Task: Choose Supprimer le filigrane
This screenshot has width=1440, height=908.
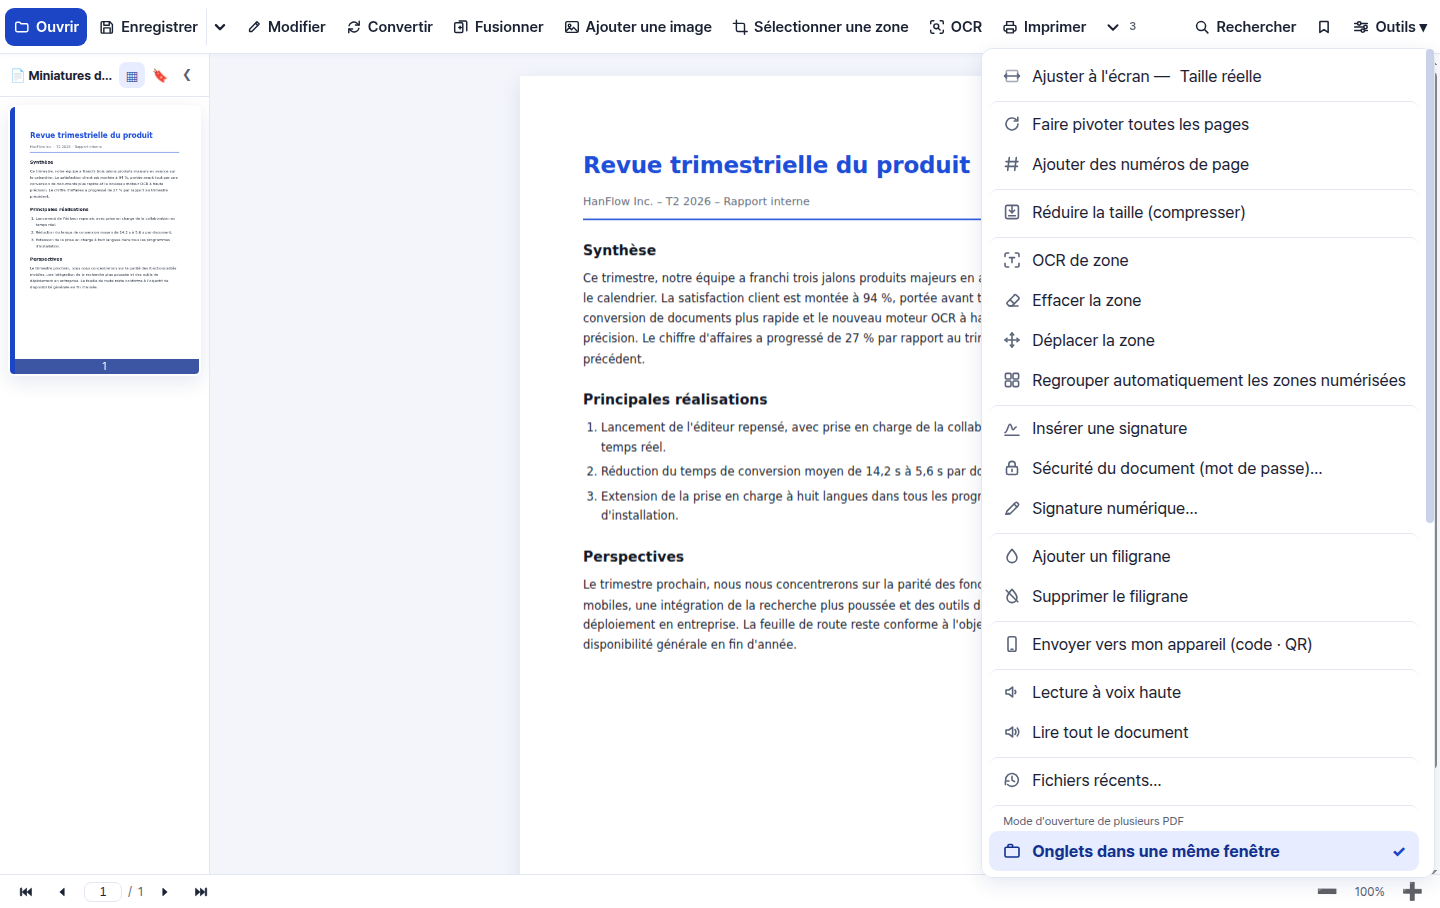Action: click(x=1204, y=596)
